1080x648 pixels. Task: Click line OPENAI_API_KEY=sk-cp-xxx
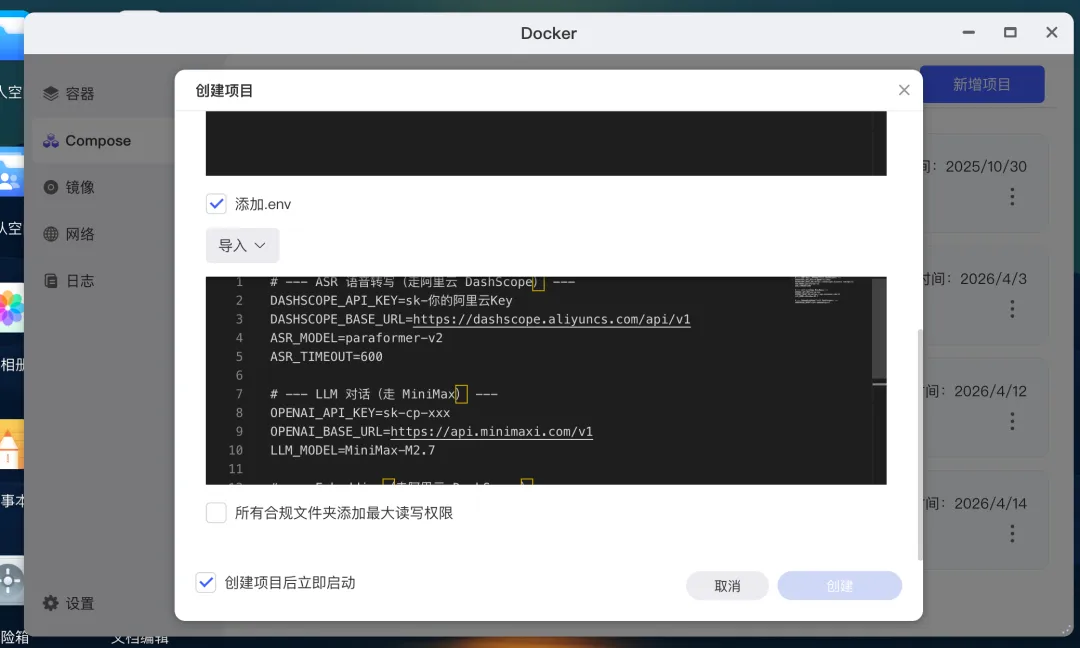click(x=360, y=412)
